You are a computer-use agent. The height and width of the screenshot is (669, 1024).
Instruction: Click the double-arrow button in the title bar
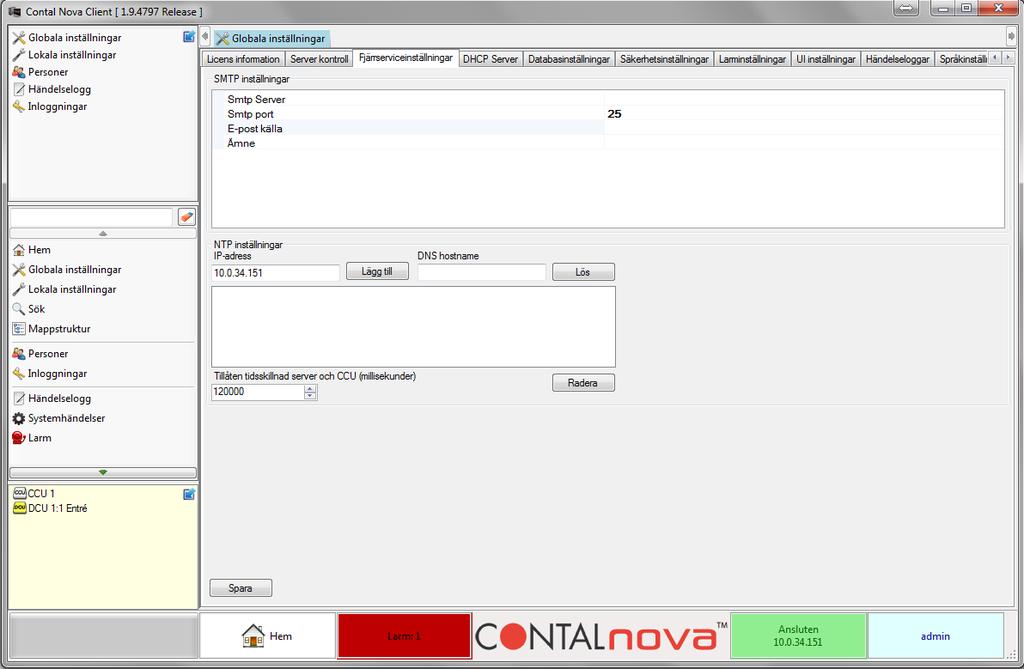point(906,8)
